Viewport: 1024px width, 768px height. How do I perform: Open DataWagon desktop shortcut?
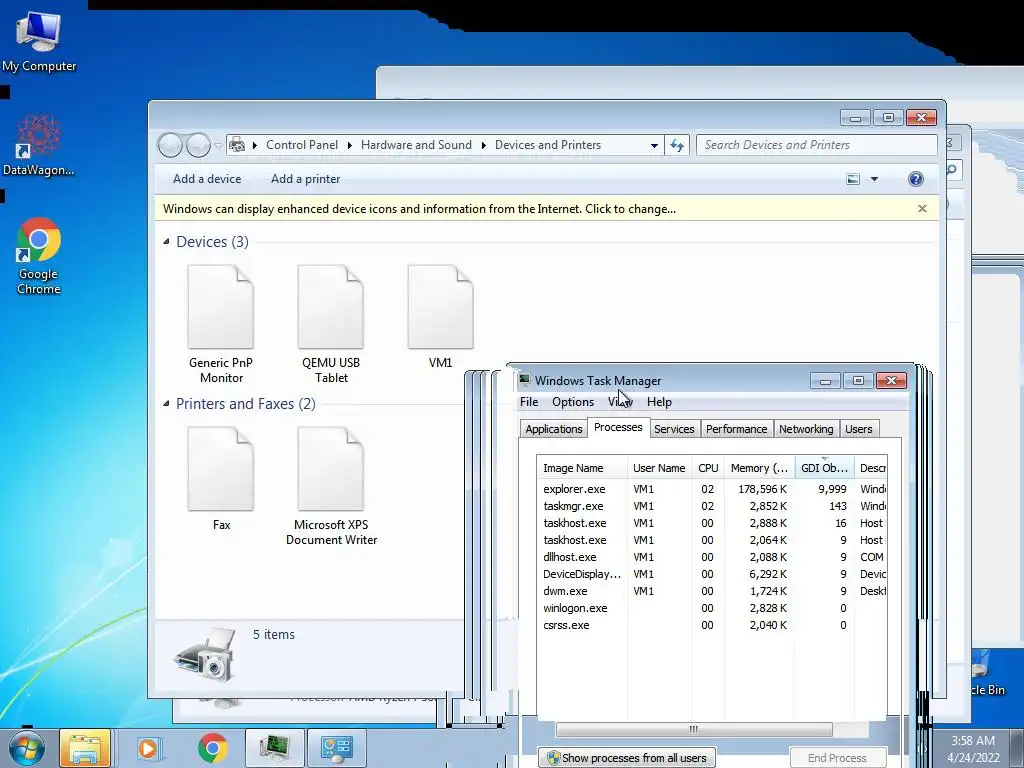click(x=39, y=145)
